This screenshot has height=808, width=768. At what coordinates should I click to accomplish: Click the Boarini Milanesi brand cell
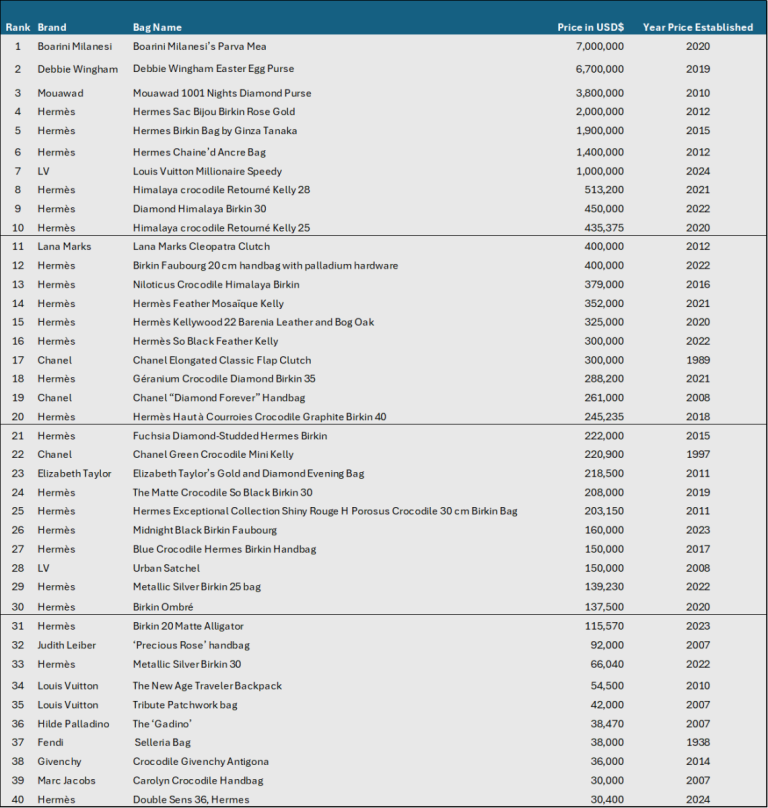(75, 46)
